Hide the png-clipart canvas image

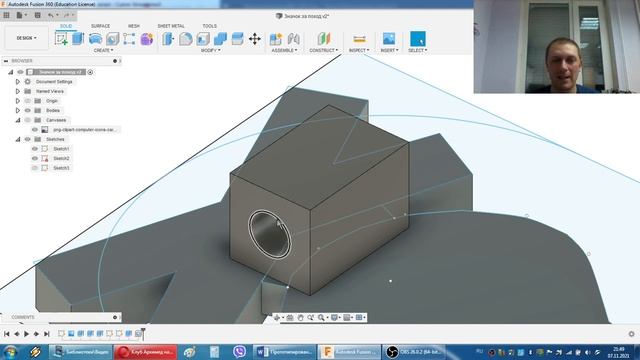coord(35,130)
